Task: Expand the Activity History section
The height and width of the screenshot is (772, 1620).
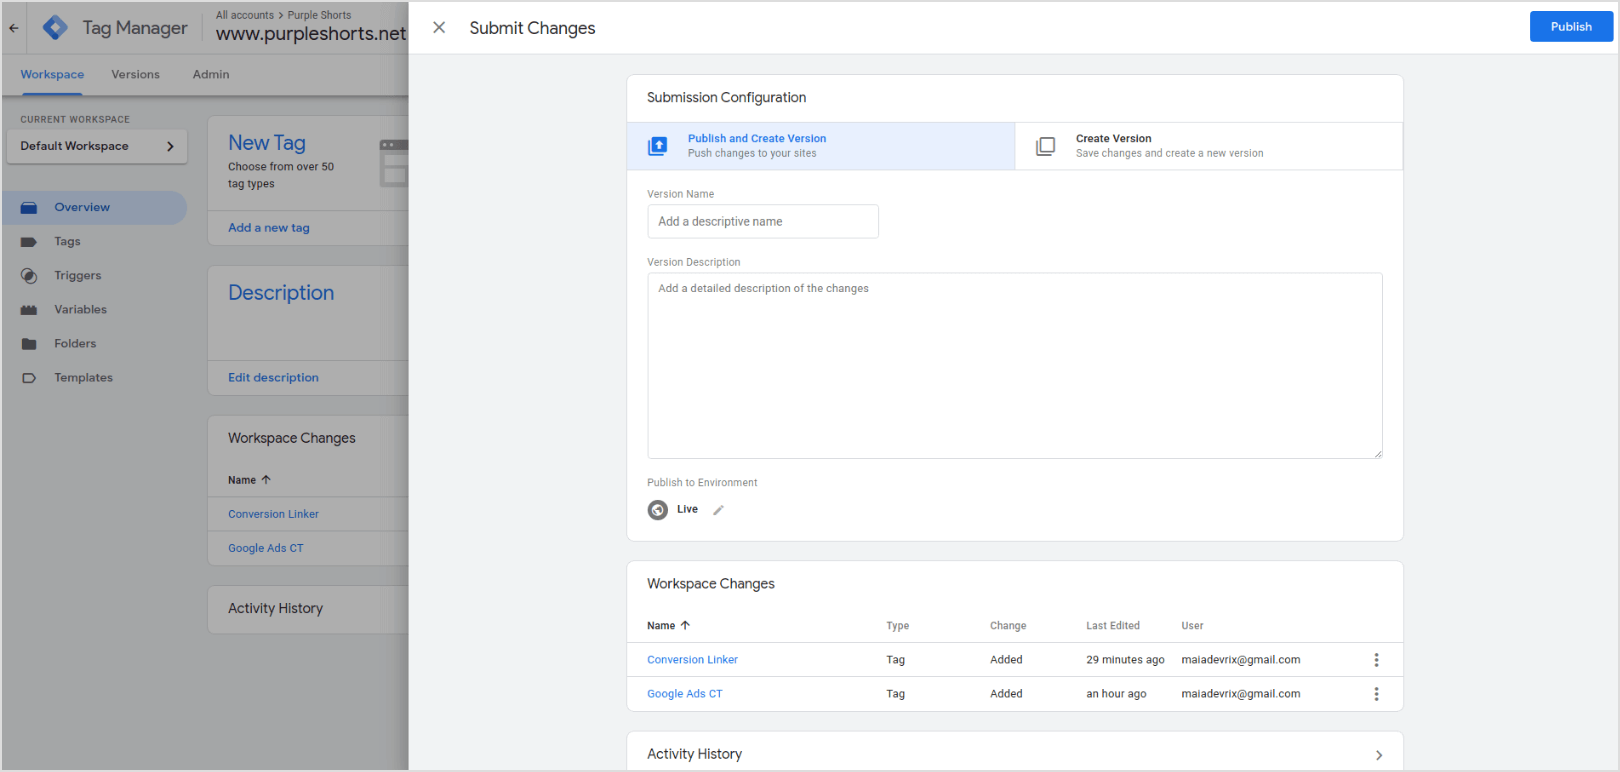Action: [x=1378, y=755]
